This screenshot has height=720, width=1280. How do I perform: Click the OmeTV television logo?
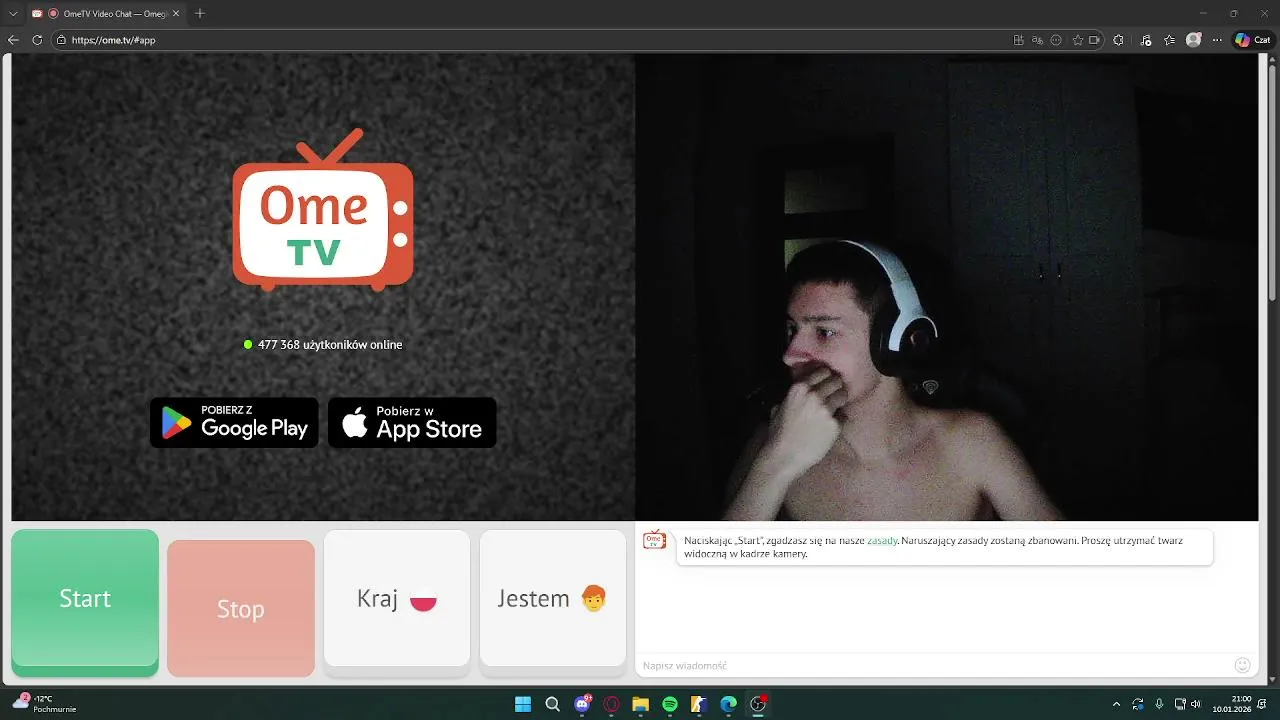point(323,210)
